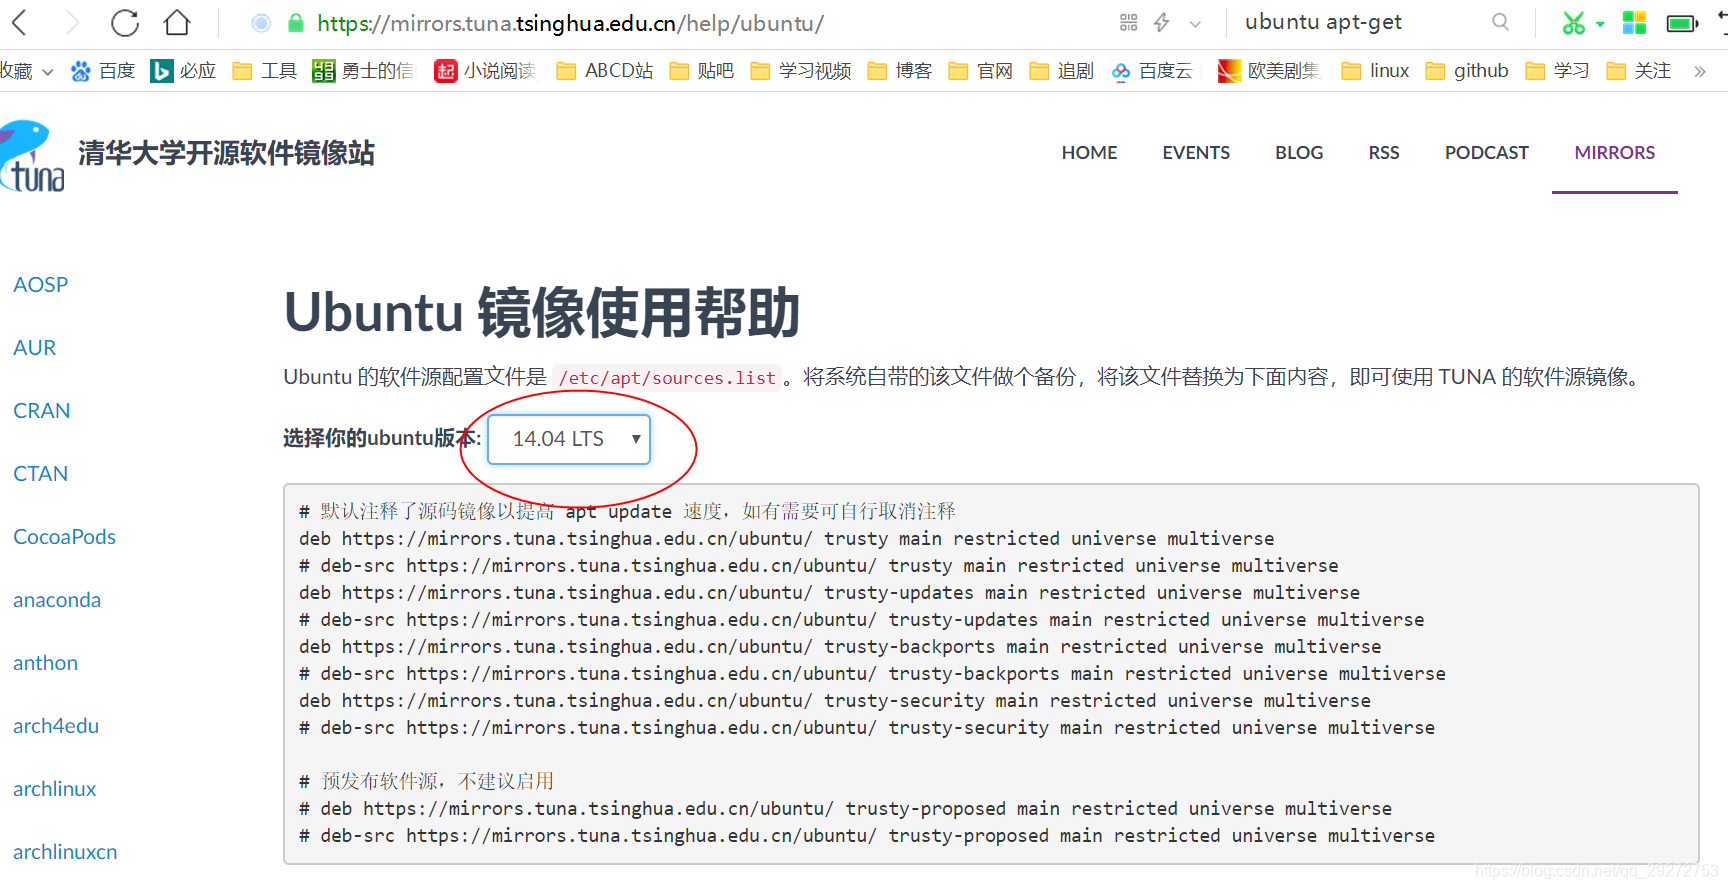Open 学习视频 bookmark folder
The image size is (1728, 889).
[x=800, y=71]
